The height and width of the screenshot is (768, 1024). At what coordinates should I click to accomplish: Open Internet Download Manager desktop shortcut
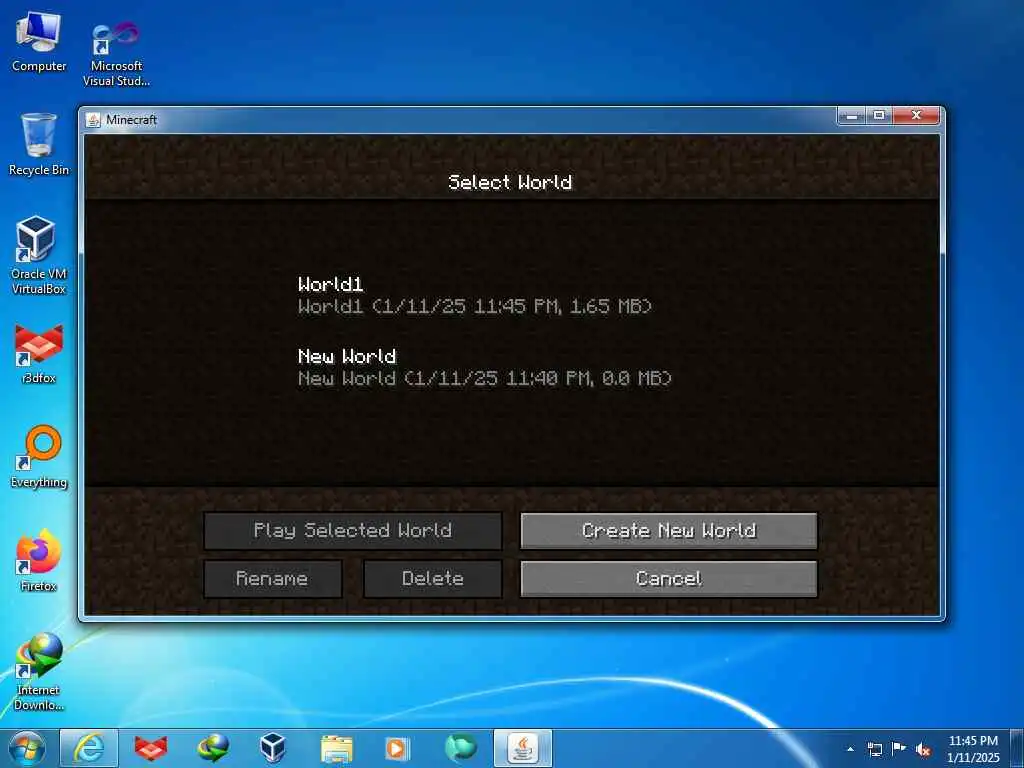click(39, 671)
